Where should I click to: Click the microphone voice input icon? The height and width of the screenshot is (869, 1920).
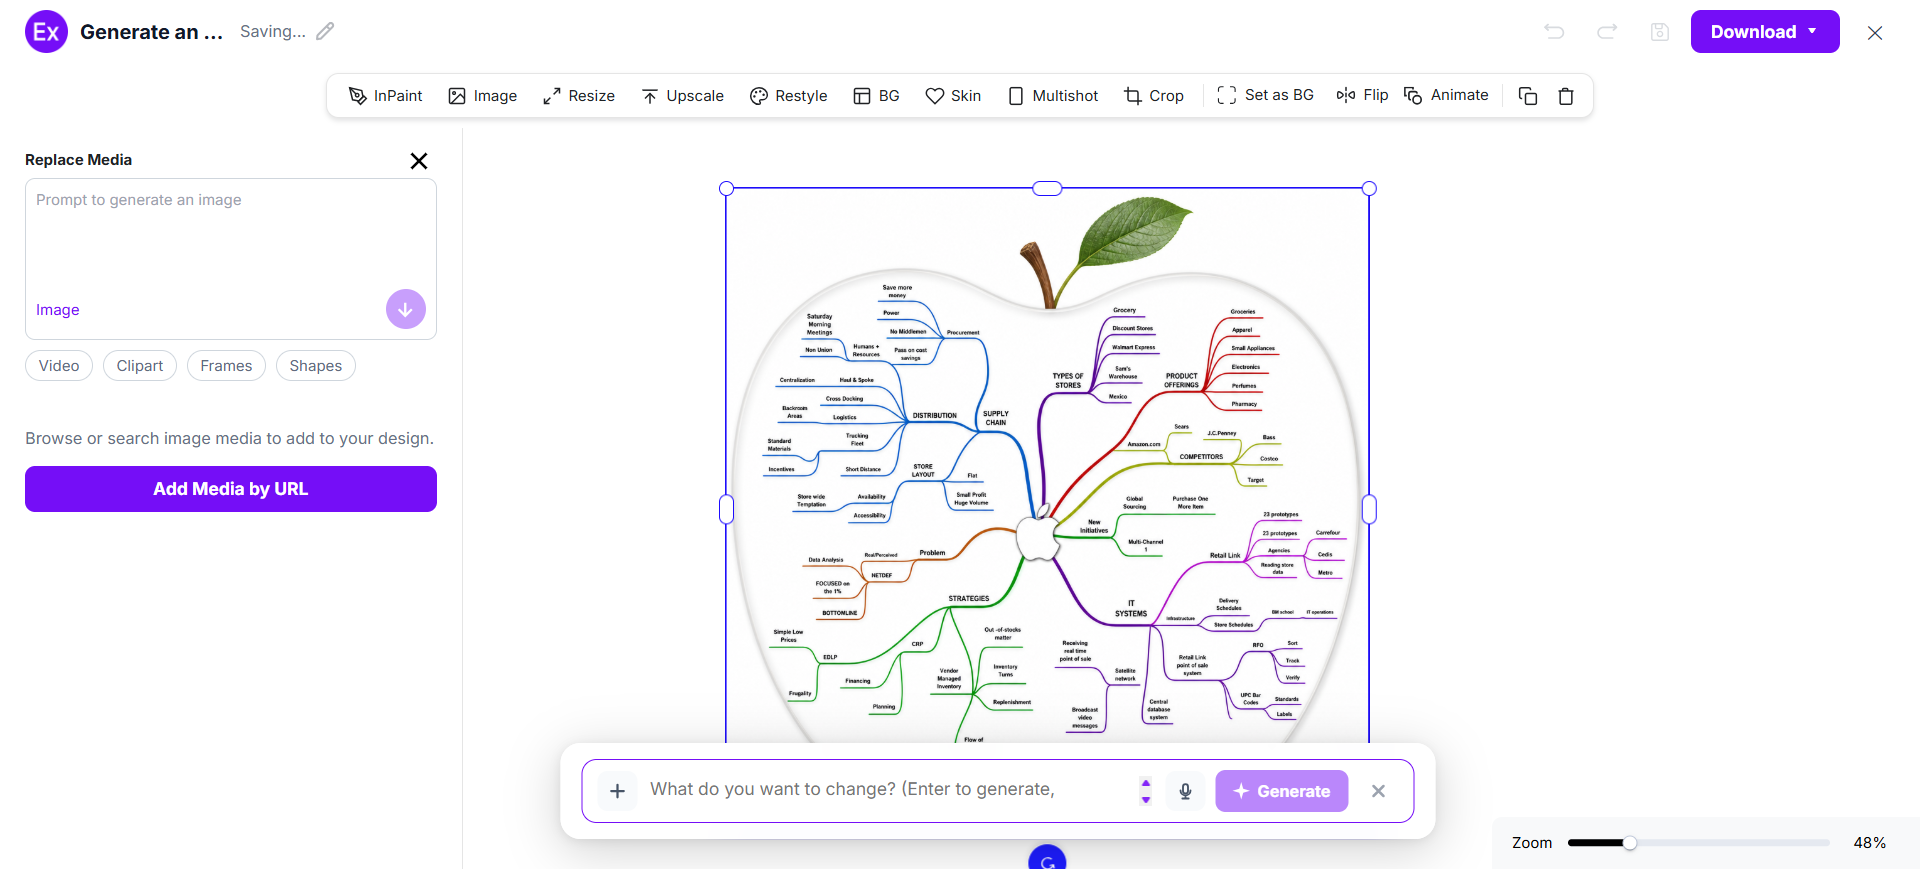[x=1185, y=791]
